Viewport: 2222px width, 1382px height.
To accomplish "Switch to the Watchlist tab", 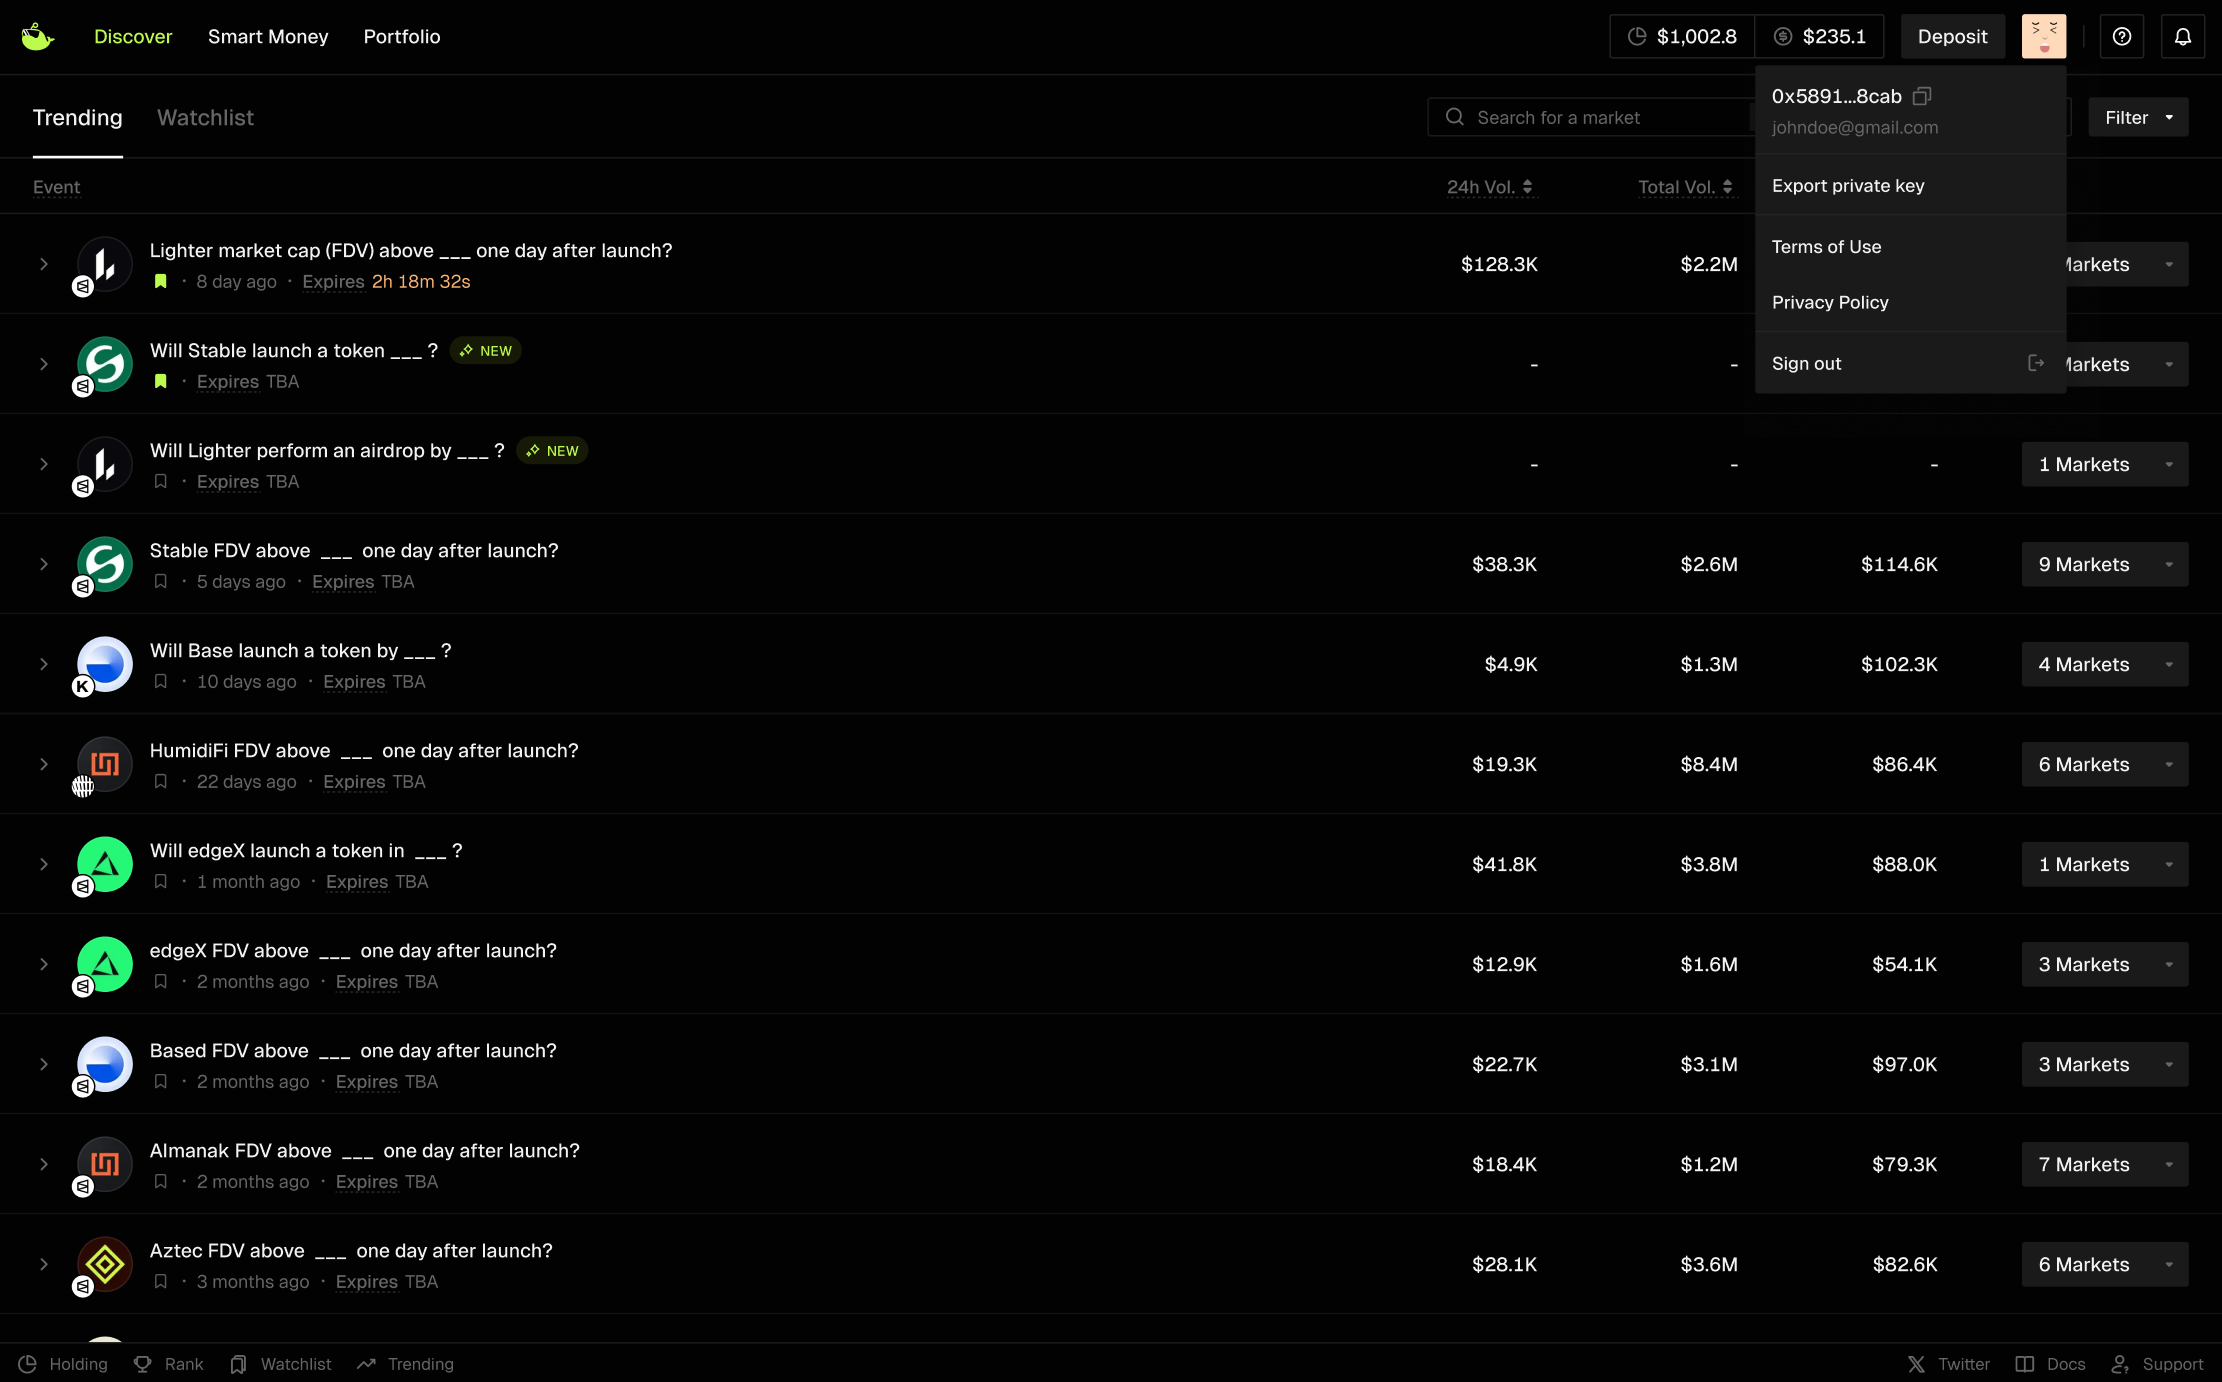I will point(205,117).
